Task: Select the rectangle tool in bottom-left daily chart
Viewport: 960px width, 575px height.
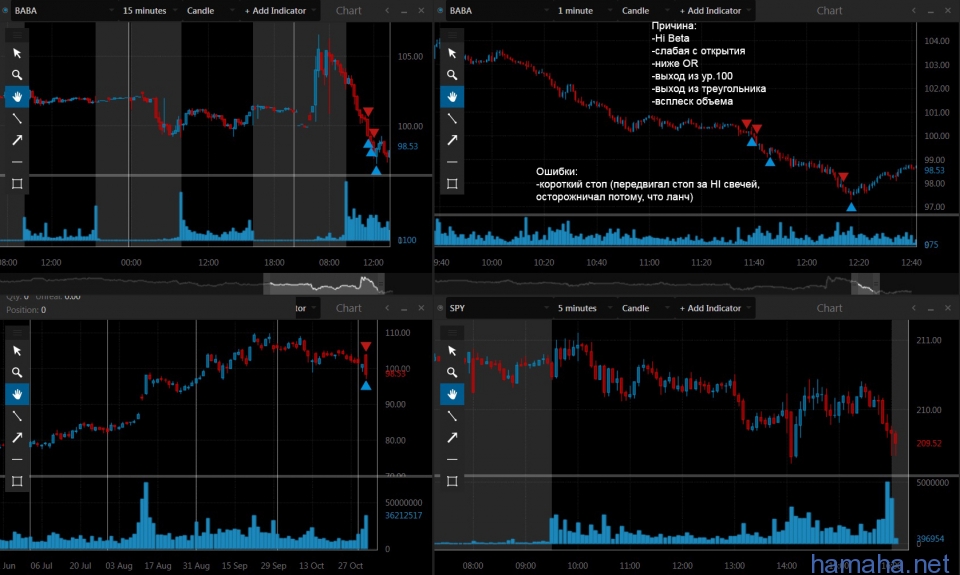Action: pyautogui.click(x=17, y=481)
